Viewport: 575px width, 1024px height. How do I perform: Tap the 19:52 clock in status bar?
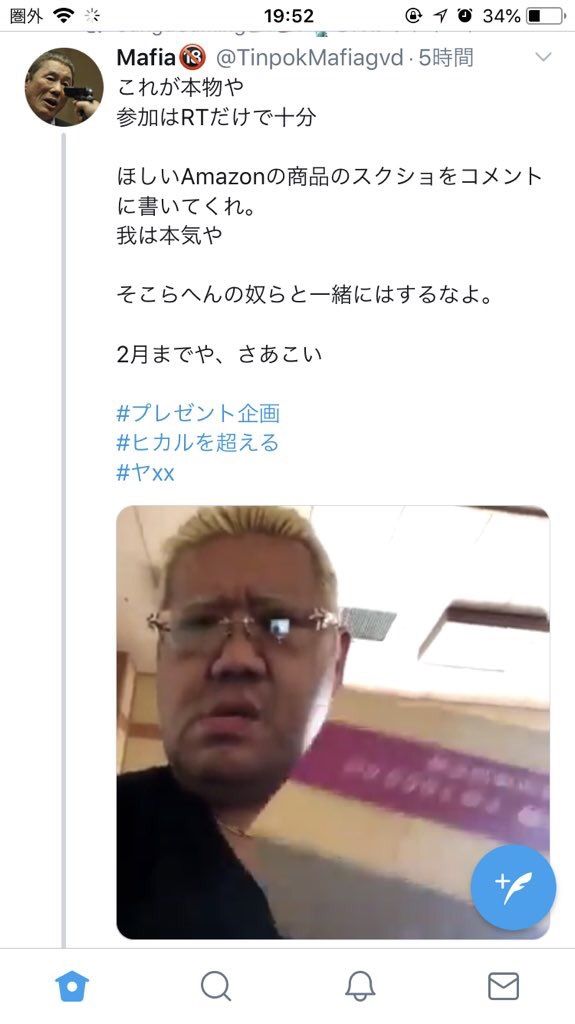click(289, 15)
